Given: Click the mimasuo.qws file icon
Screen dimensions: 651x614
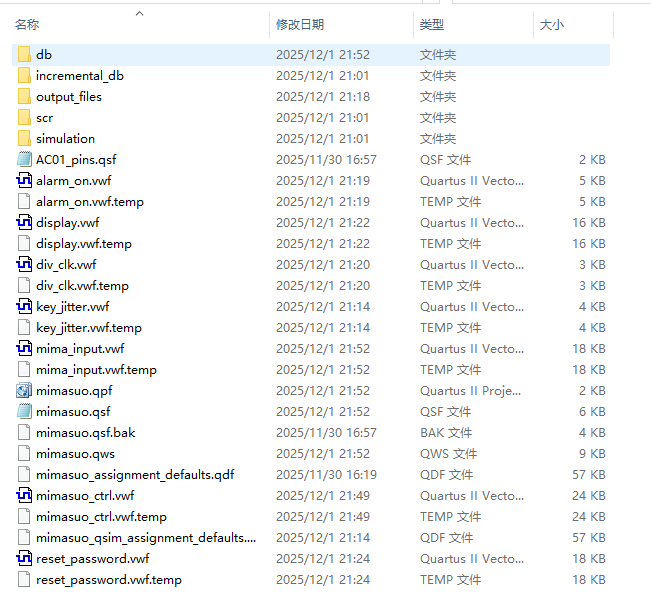Looking at the screenshot, I should [x=24, y=453].
